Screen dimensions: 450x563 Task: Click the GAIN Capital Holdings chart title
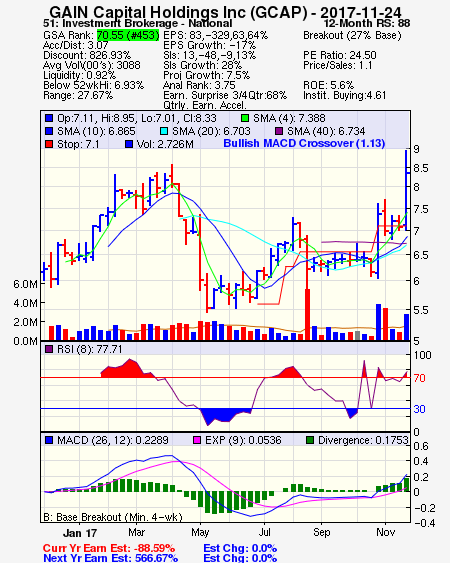coord(225,12)
